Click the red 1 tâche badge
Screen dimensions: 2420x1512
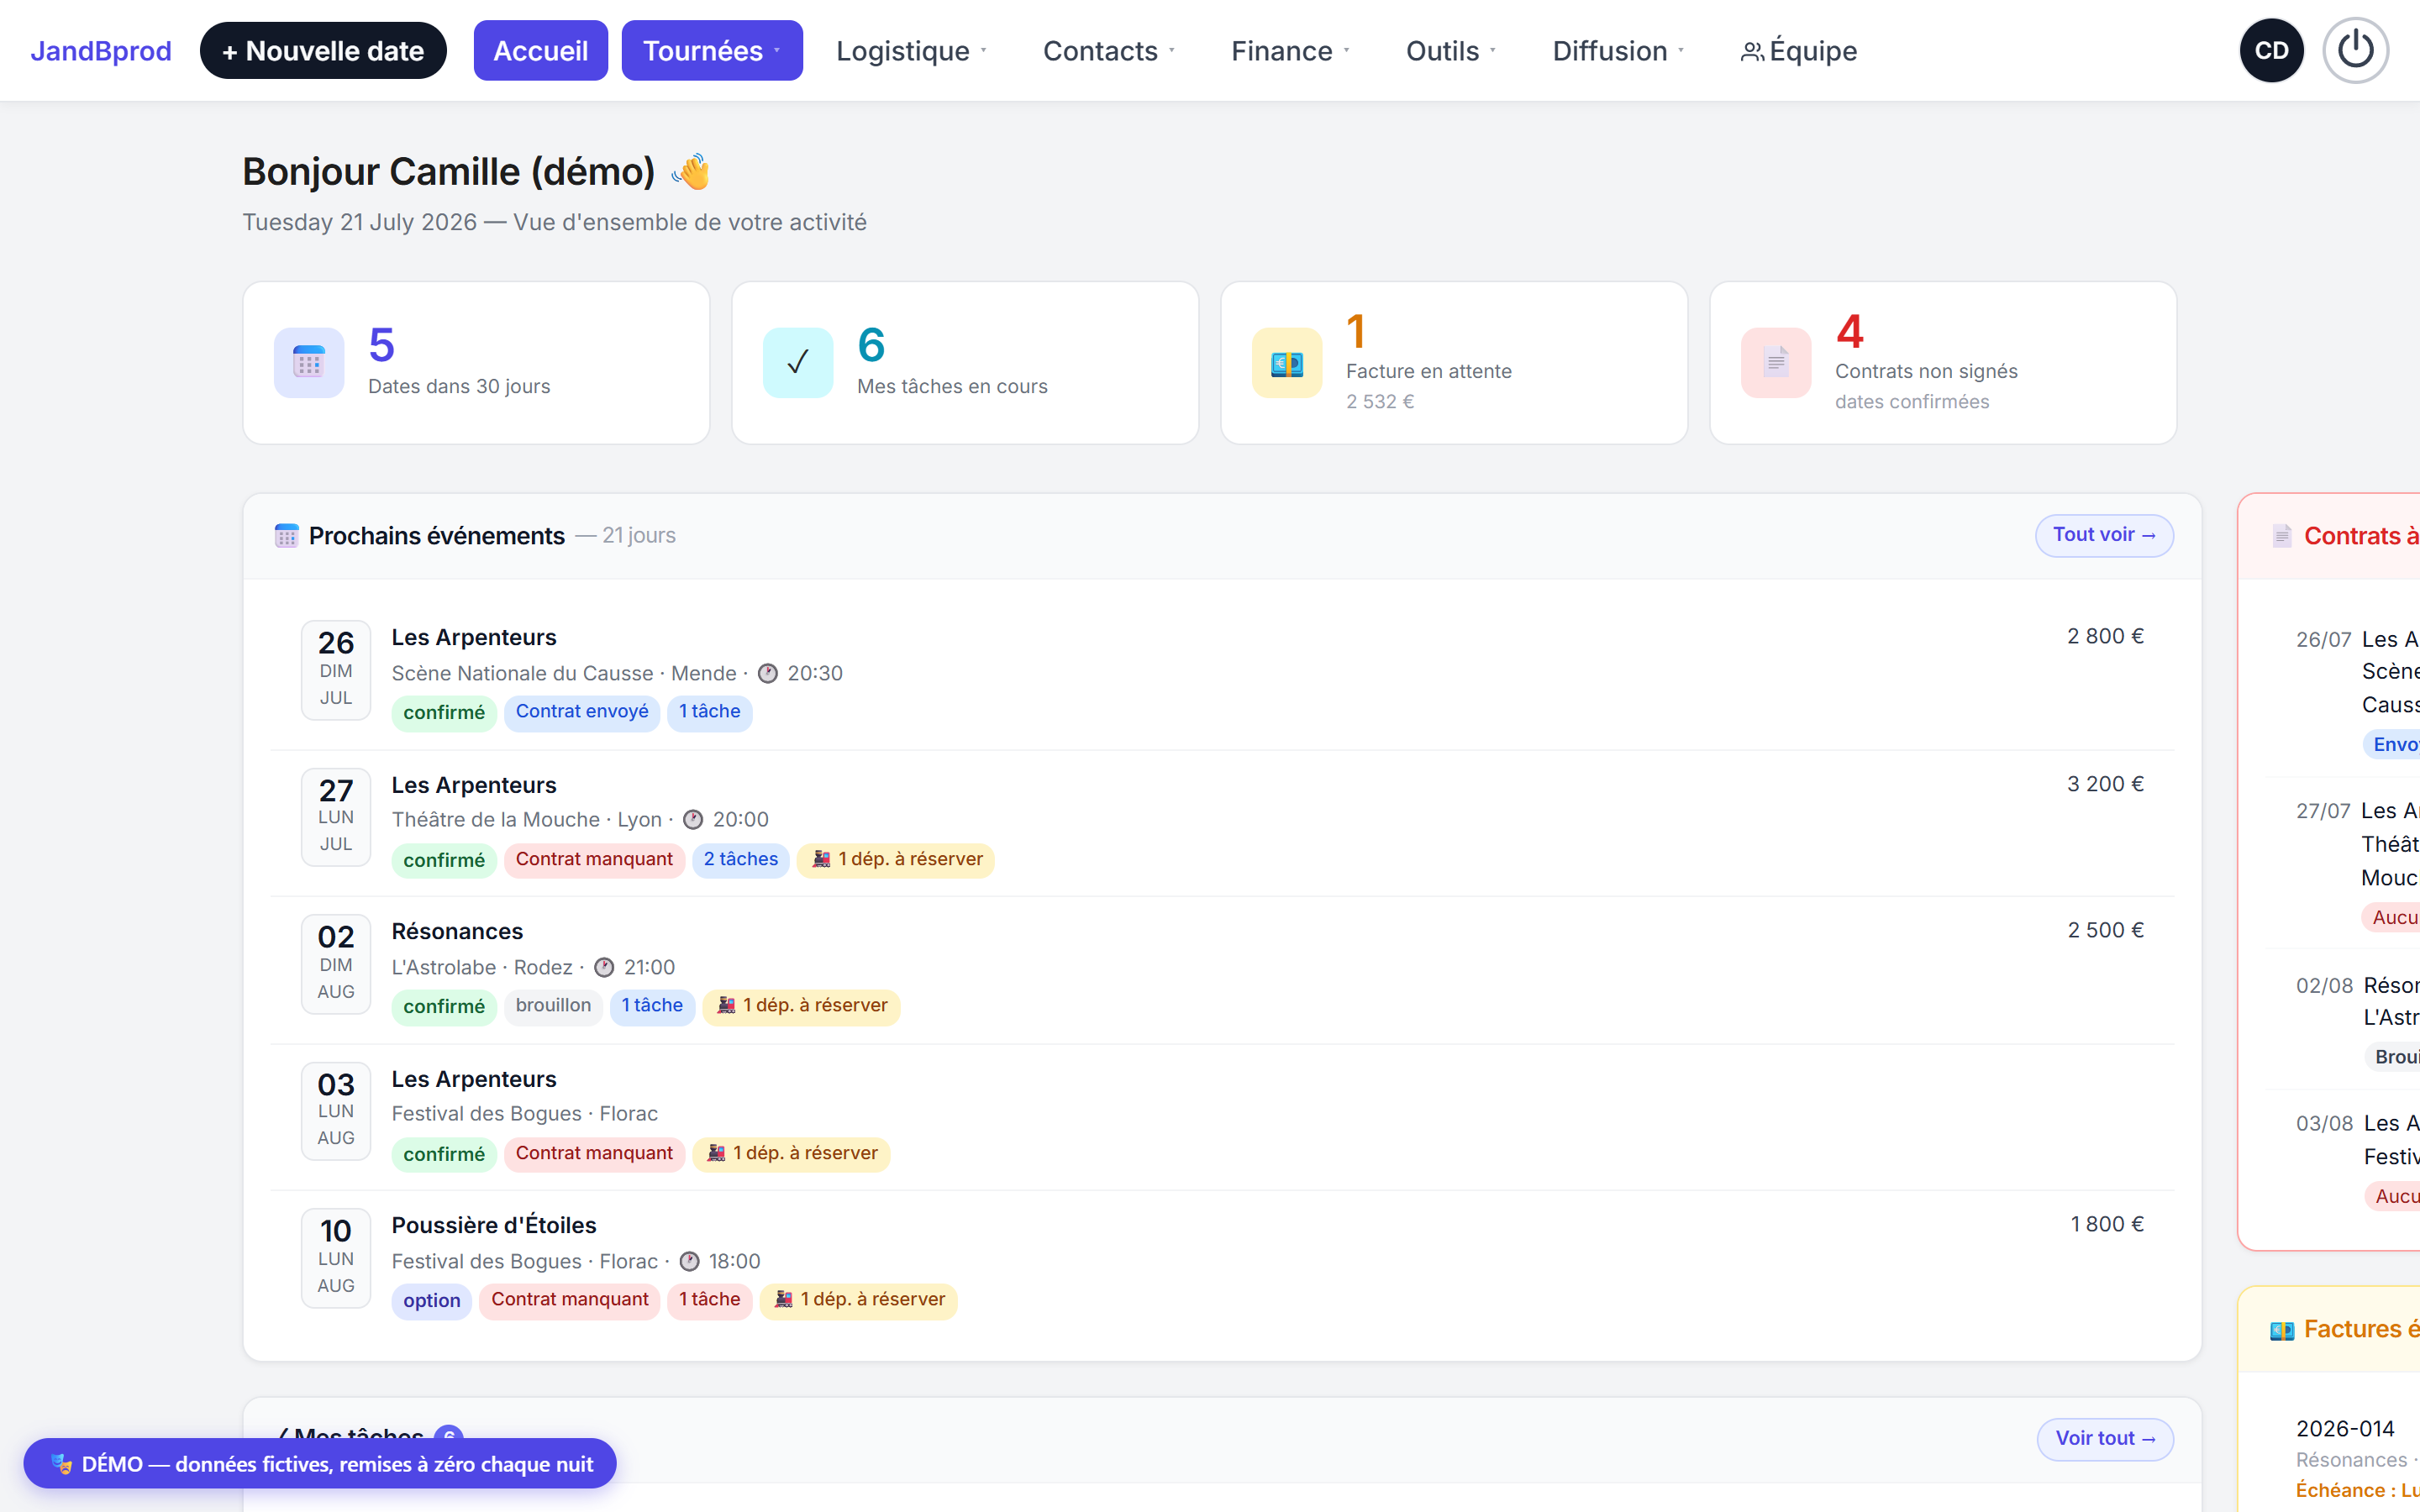(x=710, y=1300)
